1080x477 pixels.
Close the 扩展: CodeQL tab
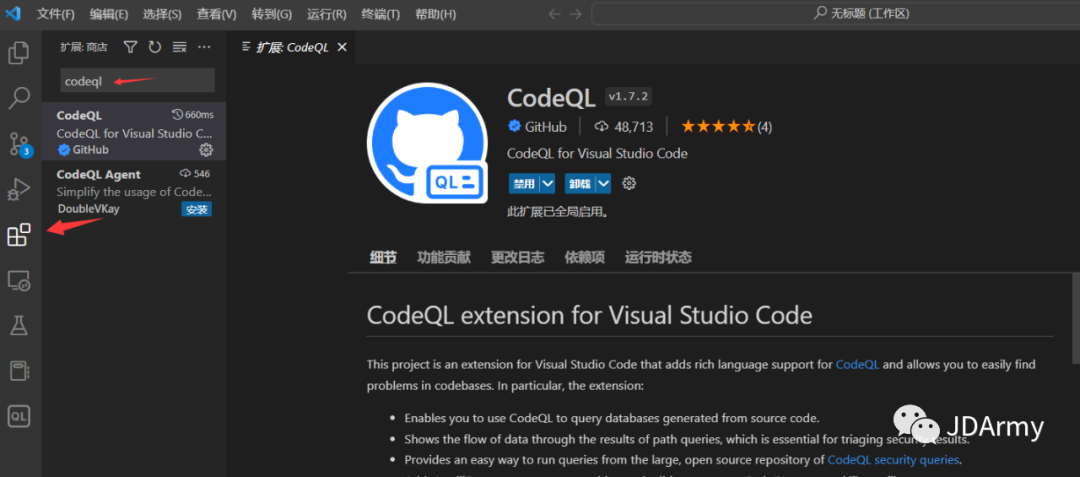pos(342,47)
